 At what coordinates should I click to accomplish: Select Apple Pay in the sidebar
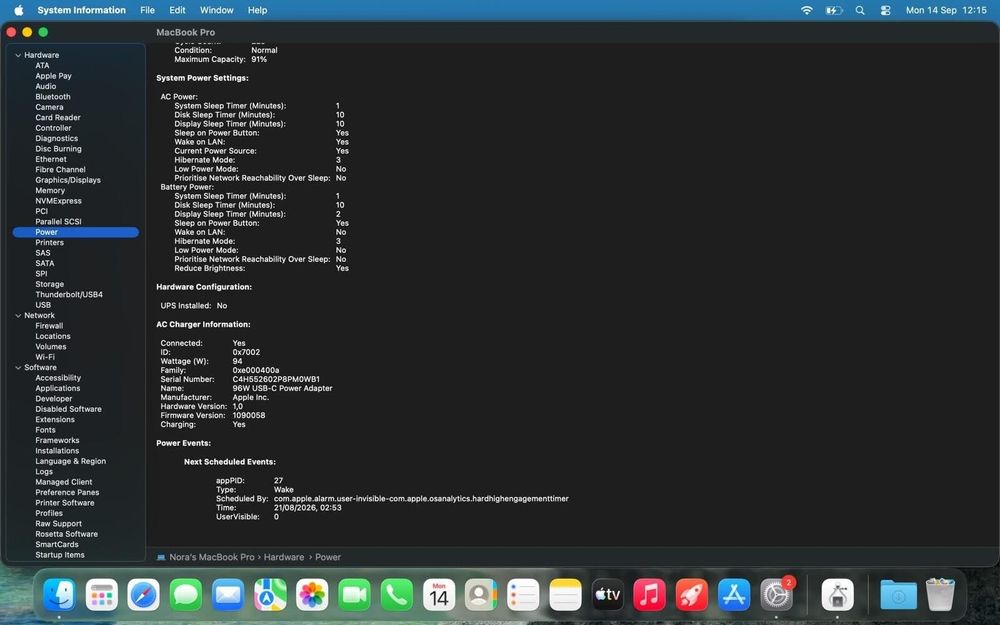point(54,76)
